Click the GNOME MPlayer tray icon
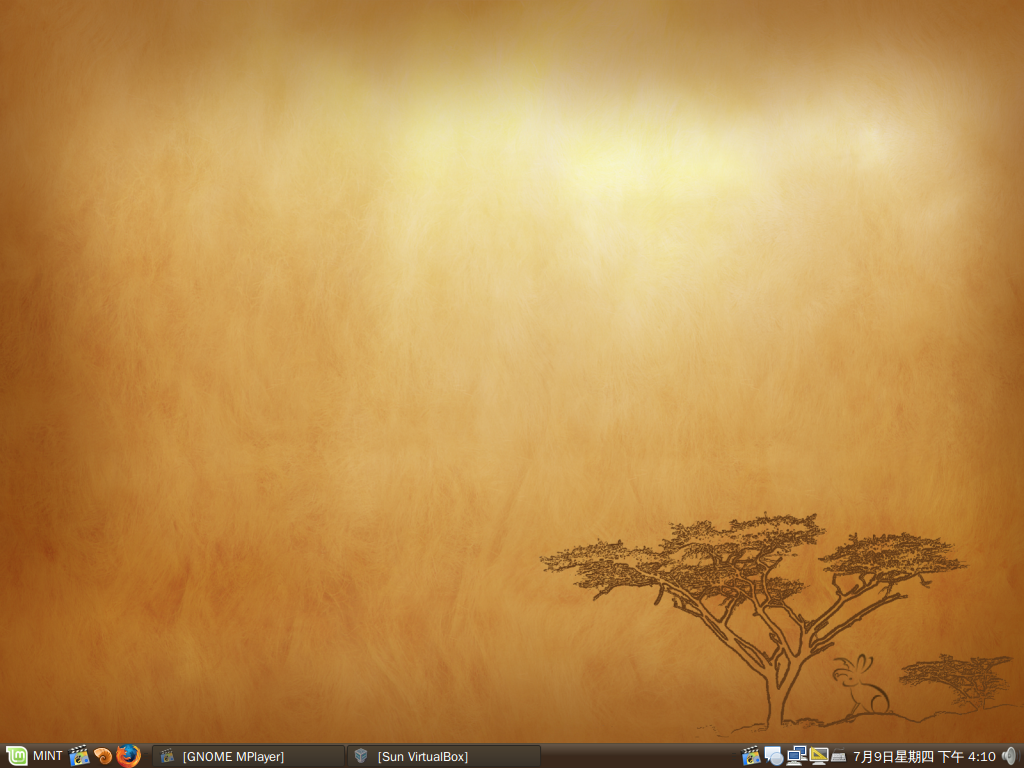Viewport: 1024px width, 768px height. coord(752,756)
